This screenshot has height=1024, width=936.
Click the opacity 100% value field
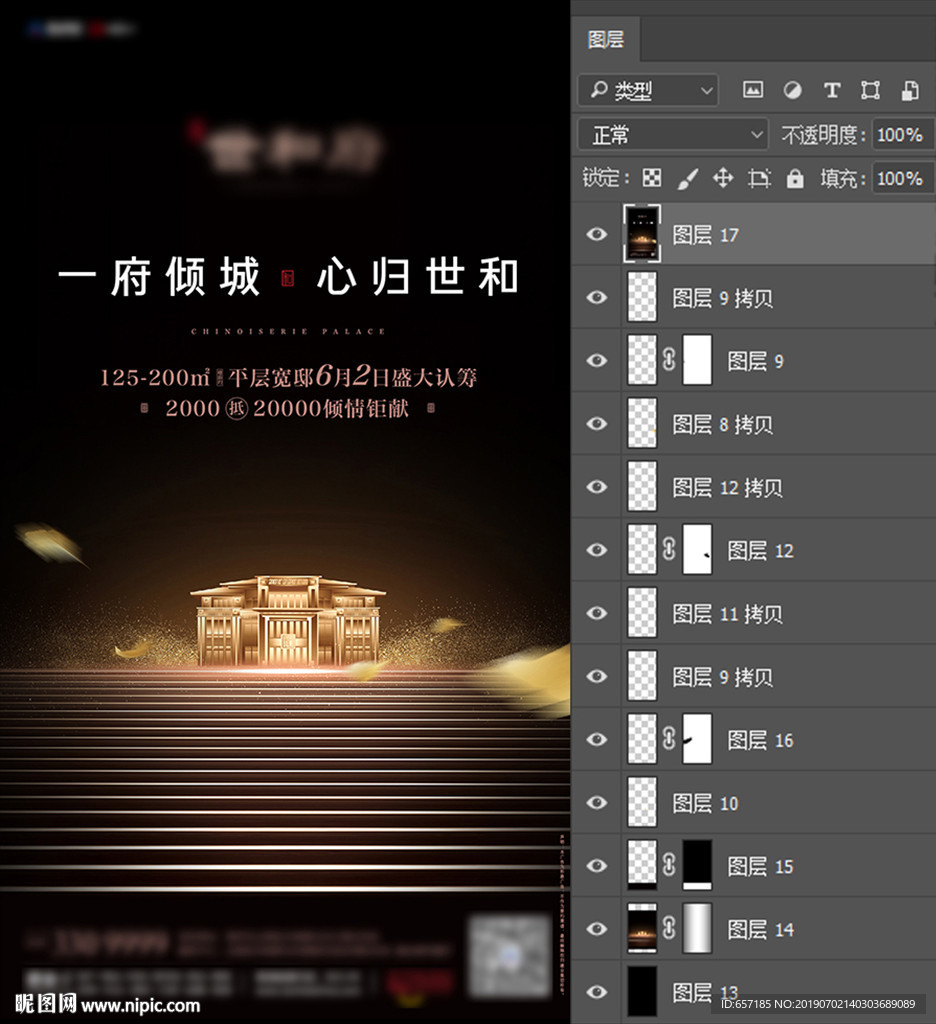point(903,135)
